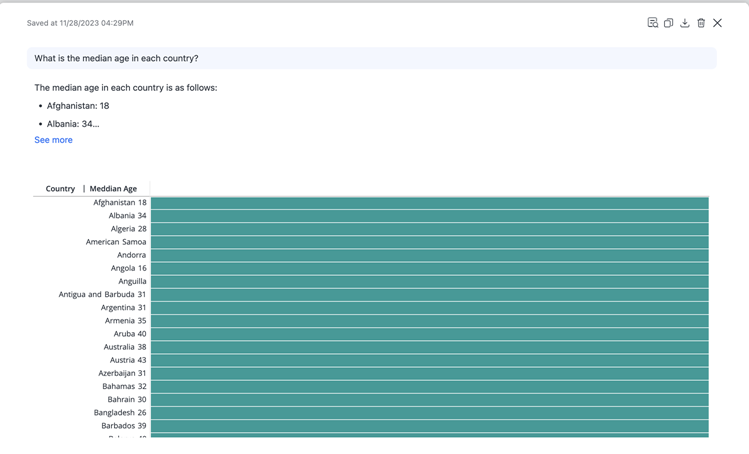Viewport: 749px width, 454px height.
Task: Close the saved answer panel
Action: pos(718,22)
